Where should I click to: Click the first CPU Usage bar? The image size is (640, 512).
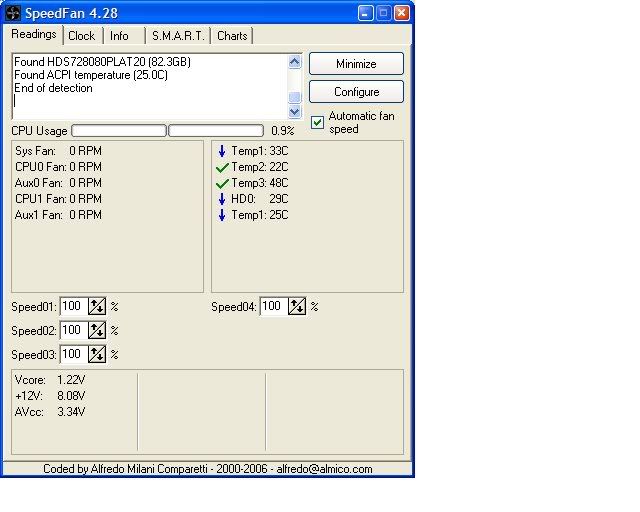(x=119, y=131)
